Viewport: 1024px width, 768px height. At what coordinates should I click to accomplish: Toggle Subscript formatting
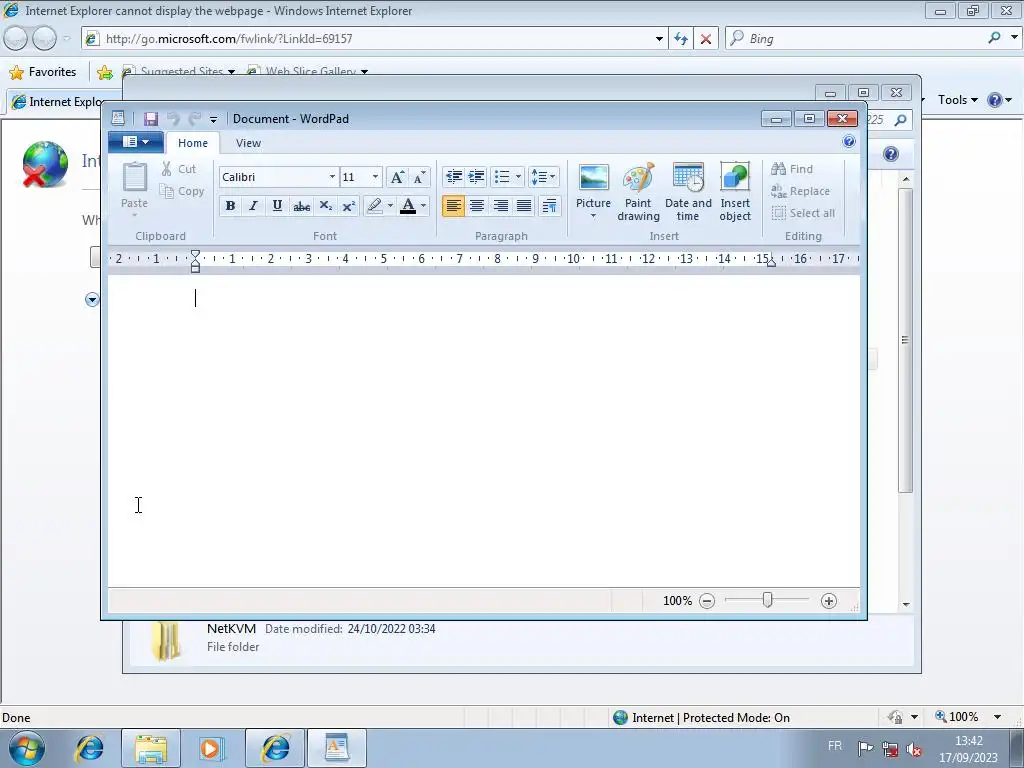325,206
